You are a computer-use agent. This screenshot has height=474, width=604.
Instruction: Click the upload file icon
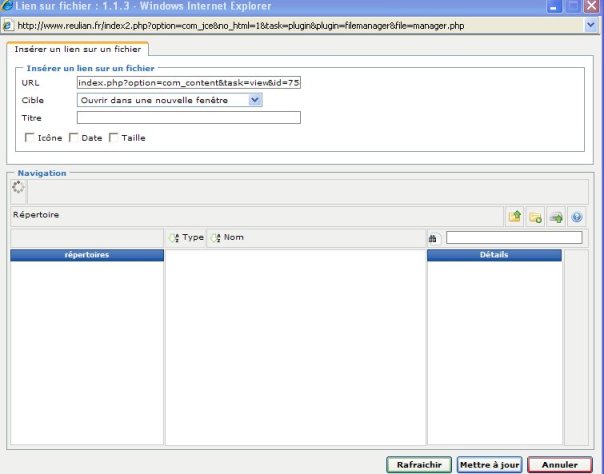(x=556, y=216)
